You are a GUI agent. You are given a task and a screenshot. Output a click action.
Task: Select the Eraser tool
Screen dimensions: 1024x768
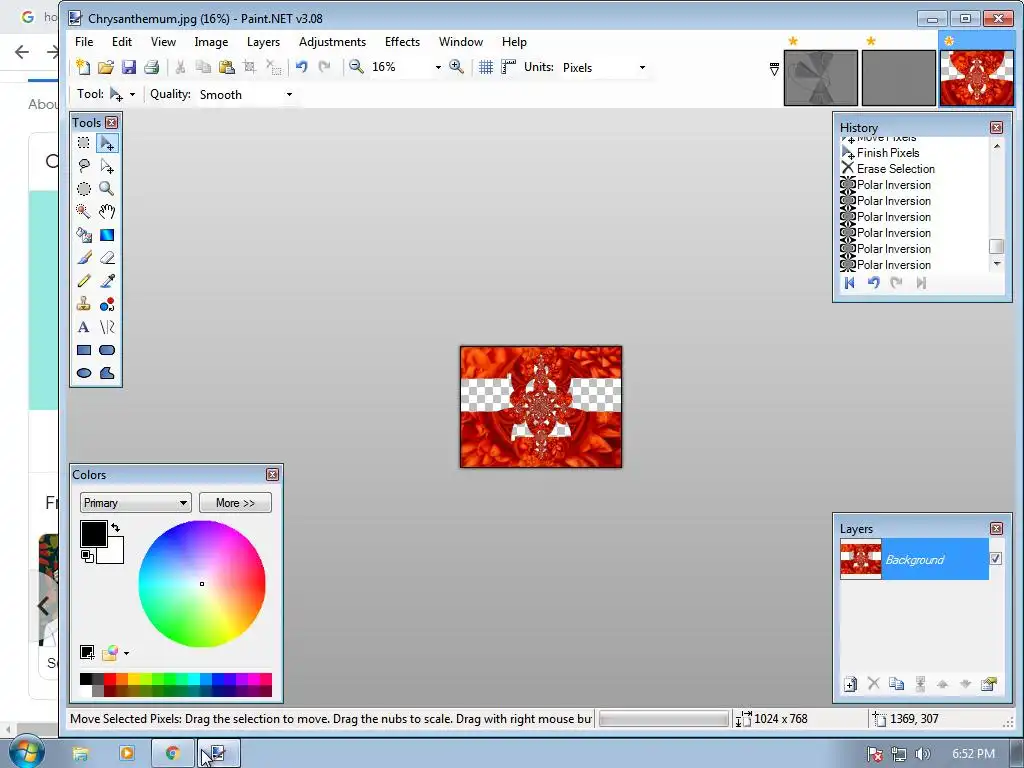[x=107, y=258]
